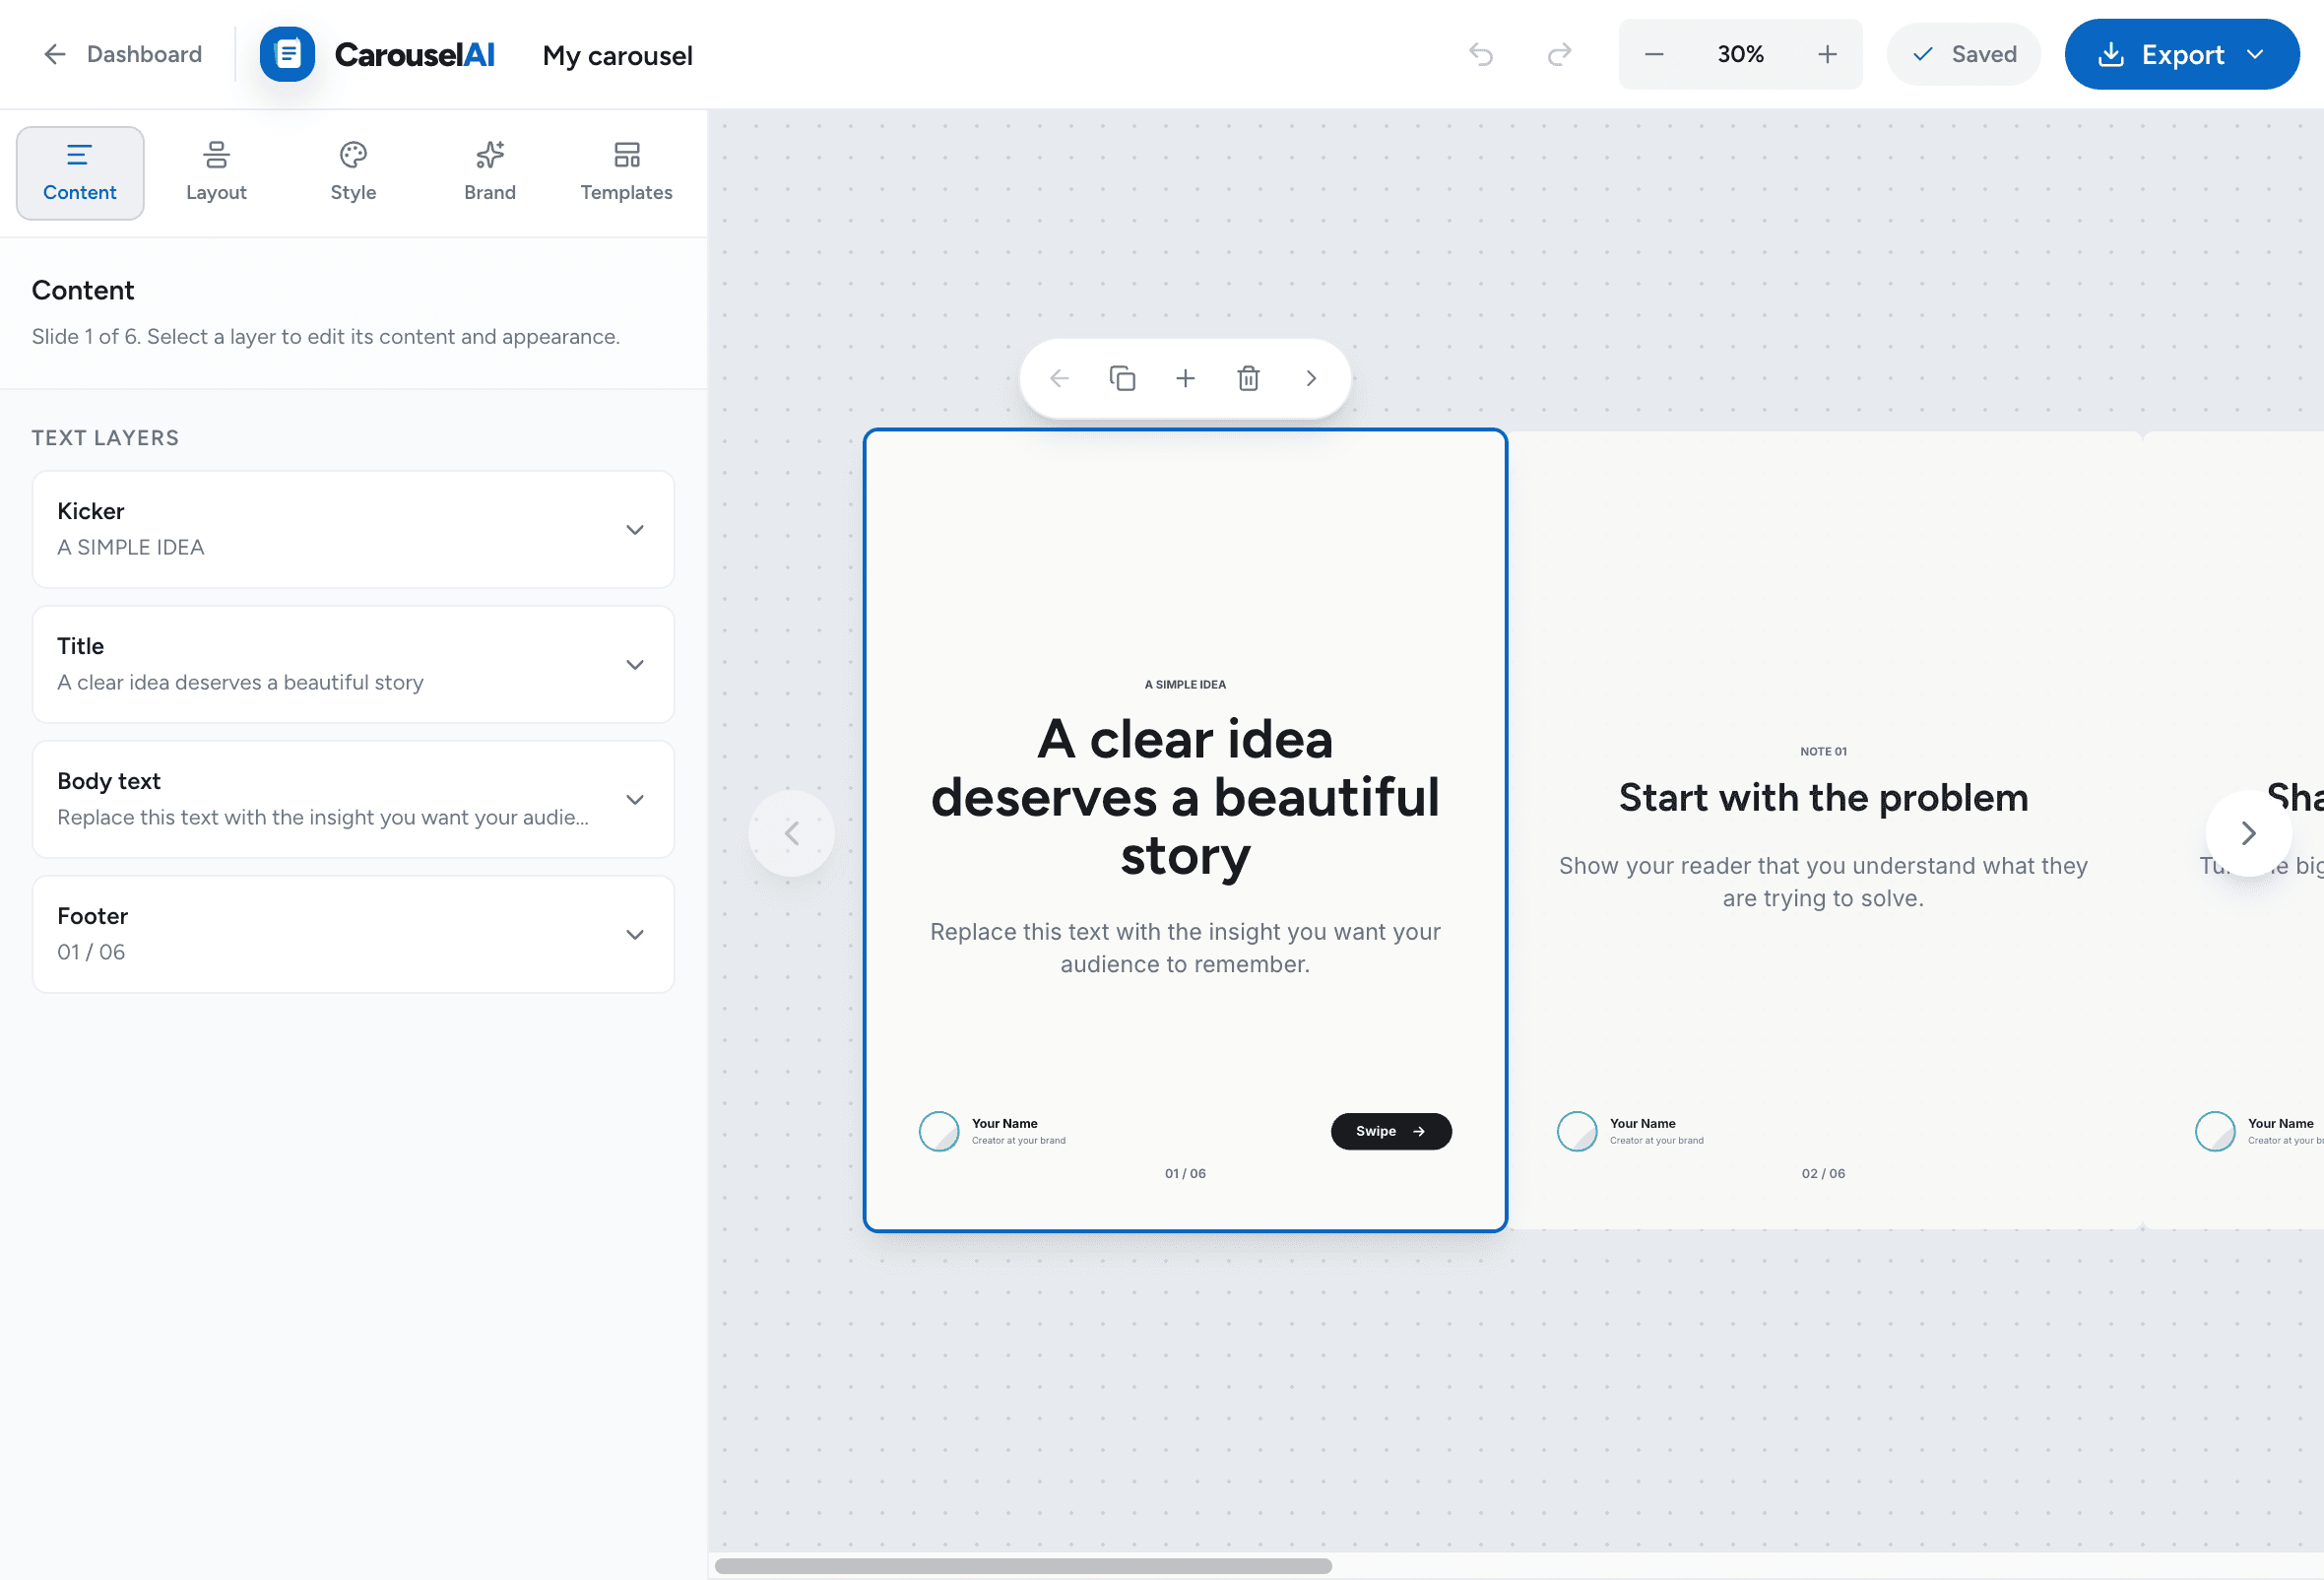Screen dimensions: 2324x1580
Task: Click the TEXT LAYERS heading
Action: coord(105,438)
